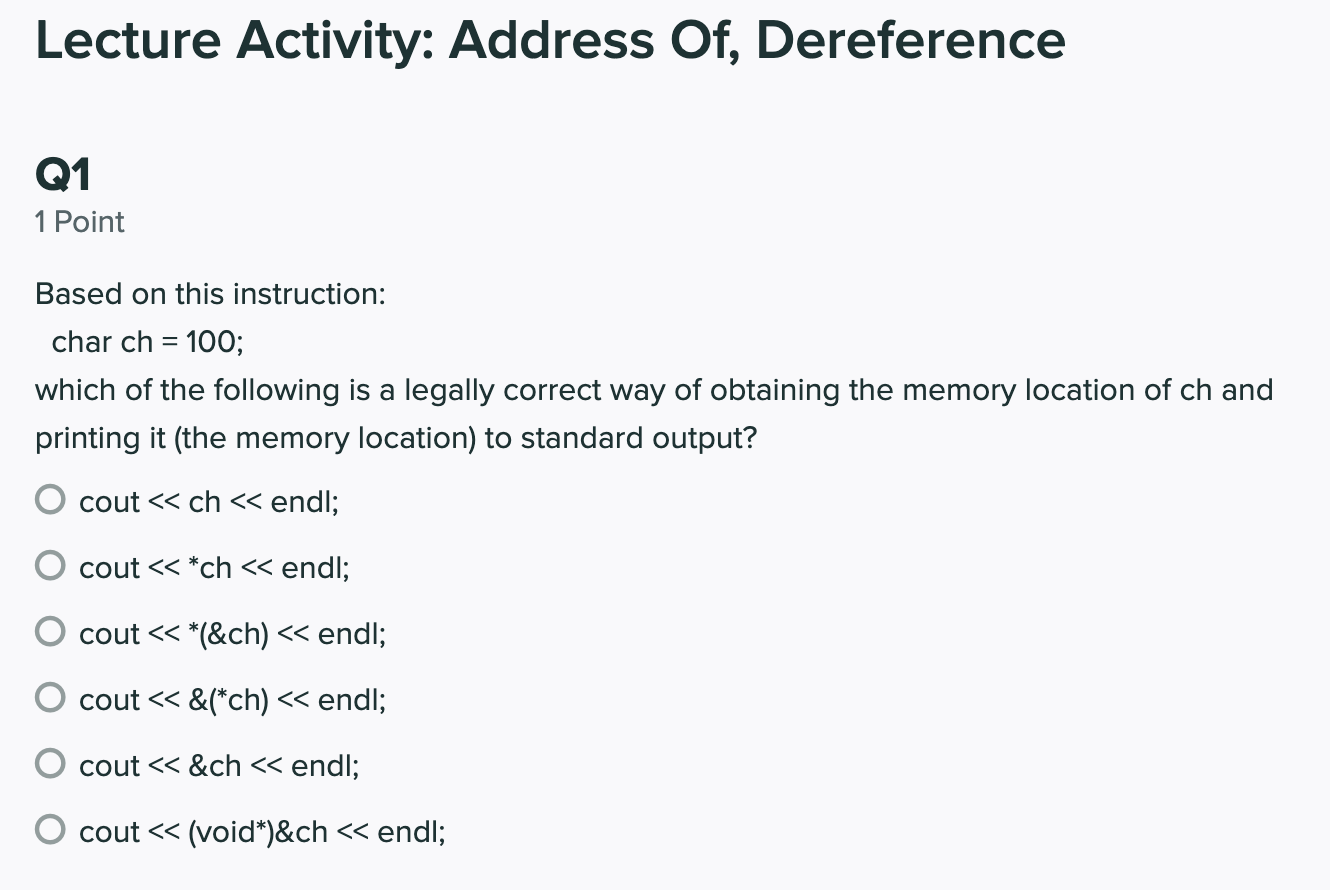Image resolution: width=1330 pixels, height=890 pixels.
Task: Select the radio button for "cout << &(*ch) << endl;"
Action: (49, 696)
